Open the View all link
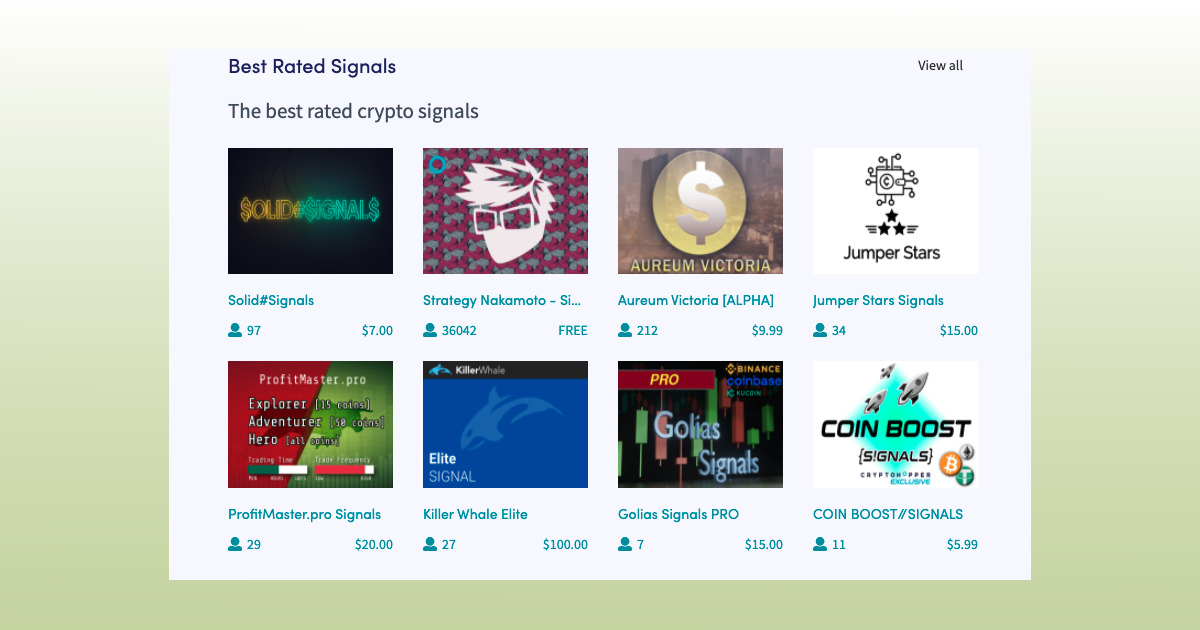This screenshot has width=1200, height=630. pos(940,65)
